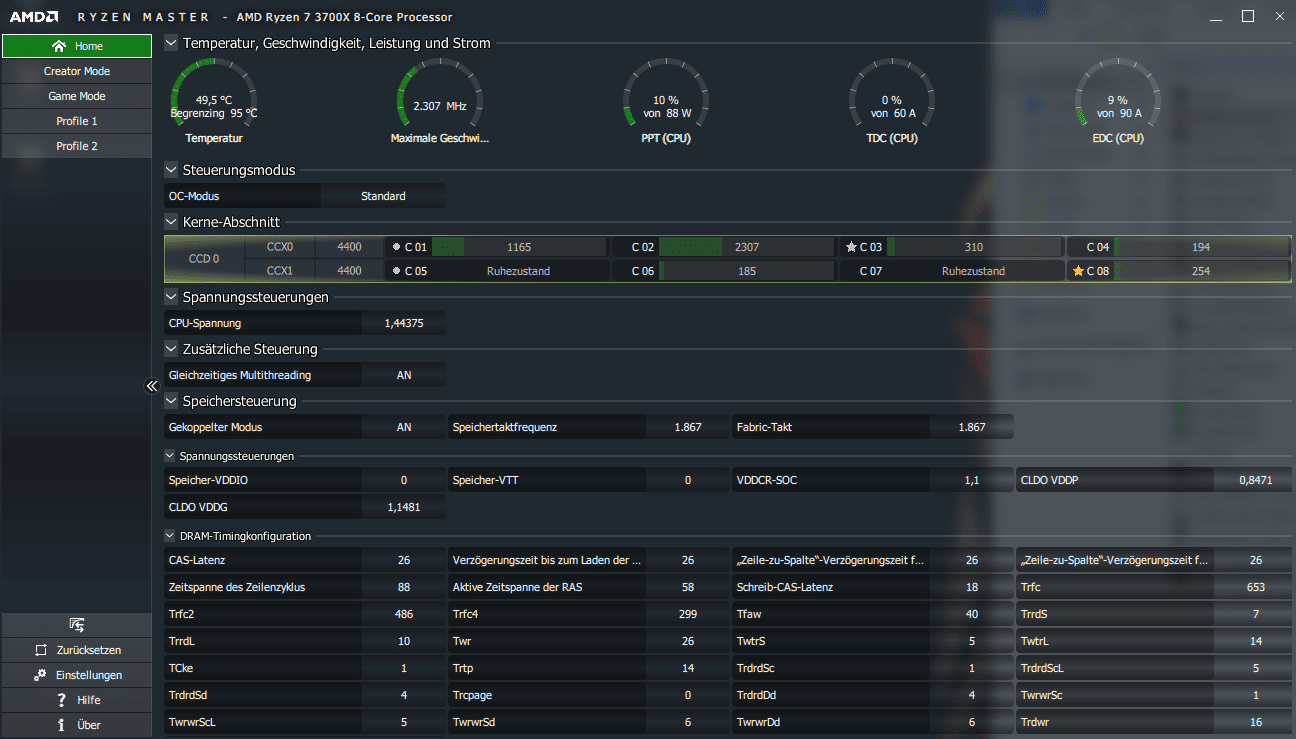Click the import/export icon above Zurücksetzen
The image size is (1296, 739).
click(x=77, y=625)
